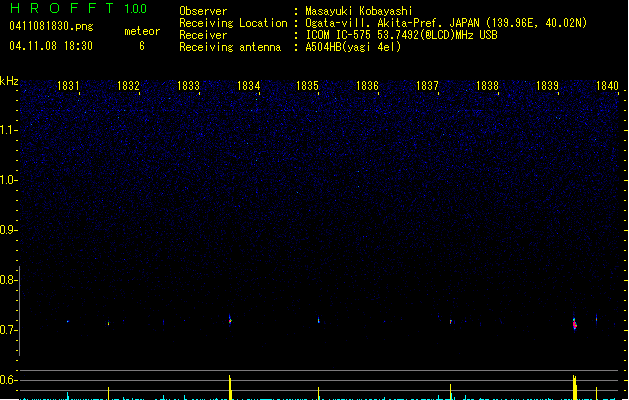This screenshot has height=400, width=629.
Task: Click the Receiving Location label
Action: tap(233, 23)
